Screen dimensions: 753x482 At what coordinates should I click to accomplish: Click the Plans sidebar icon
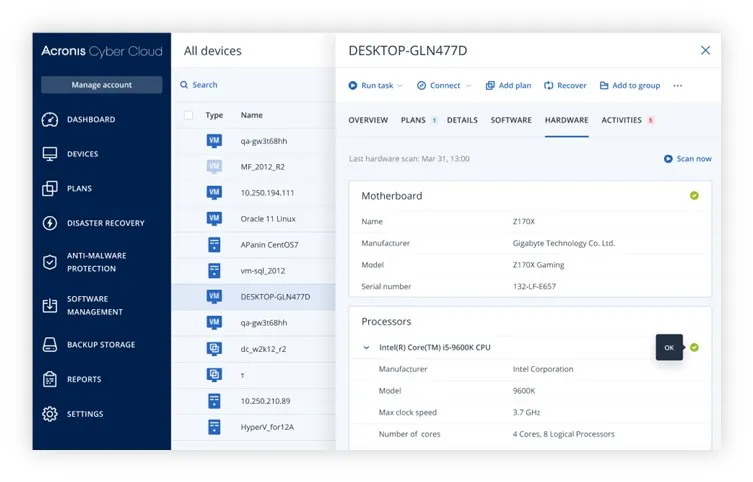(x=50, y=189)
